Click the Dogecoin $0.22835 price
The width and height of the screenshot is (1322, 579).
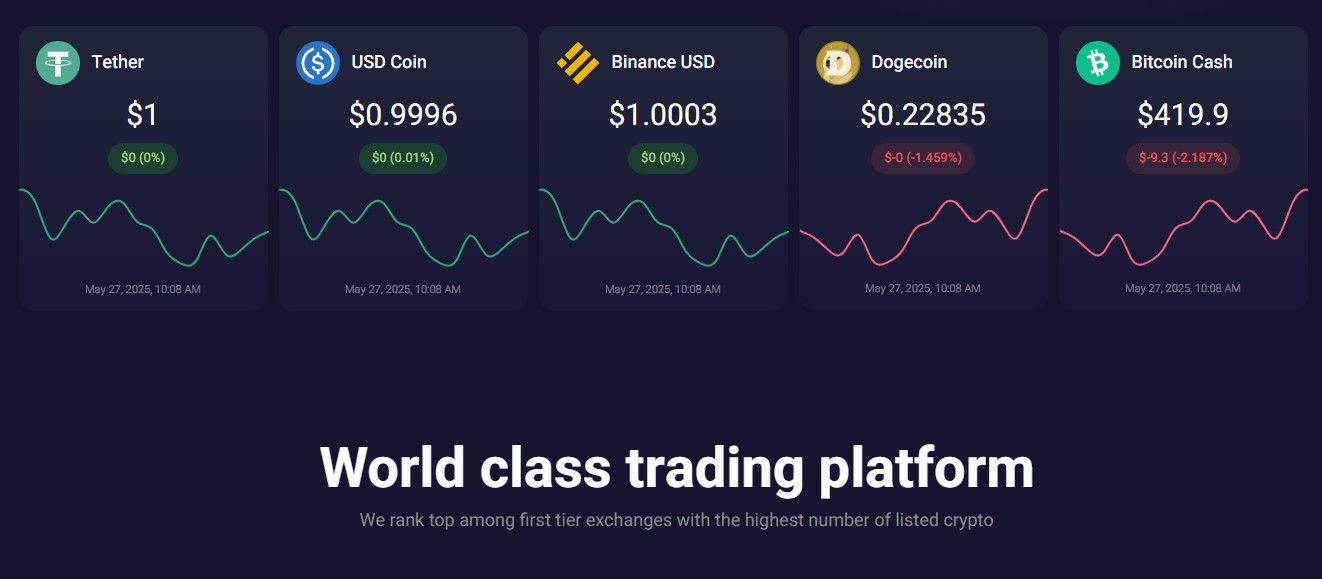coord(923,115)
